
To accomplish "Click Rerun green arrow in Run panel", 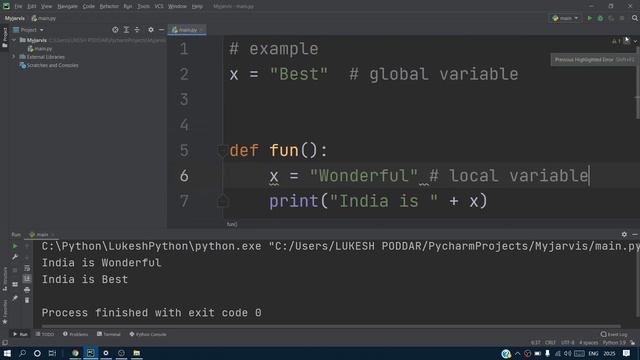I will [15, 247].
